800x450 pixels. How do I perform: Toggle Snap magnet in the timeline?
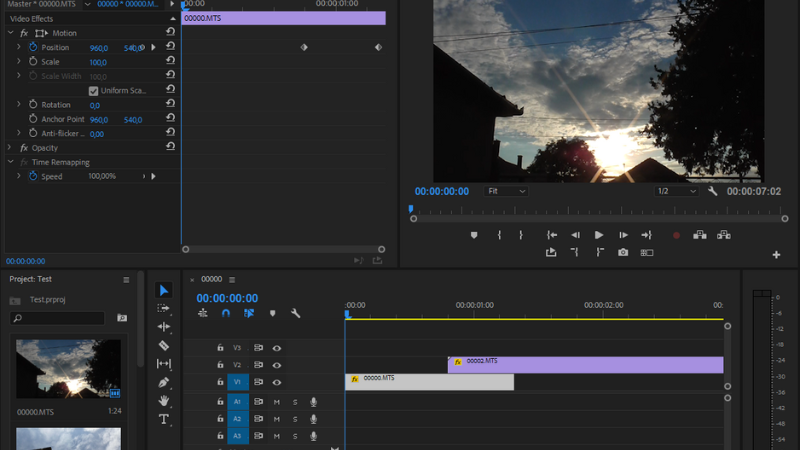pos(226,313)
